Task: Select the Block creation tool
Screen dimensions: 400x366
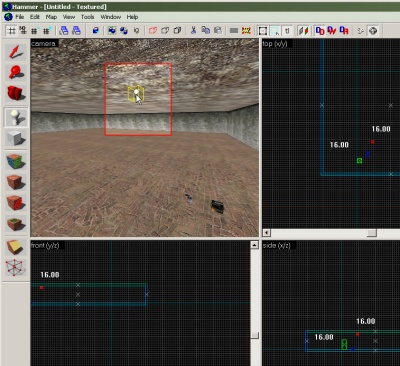Action: pyautogui.click(x=15, y=138)
